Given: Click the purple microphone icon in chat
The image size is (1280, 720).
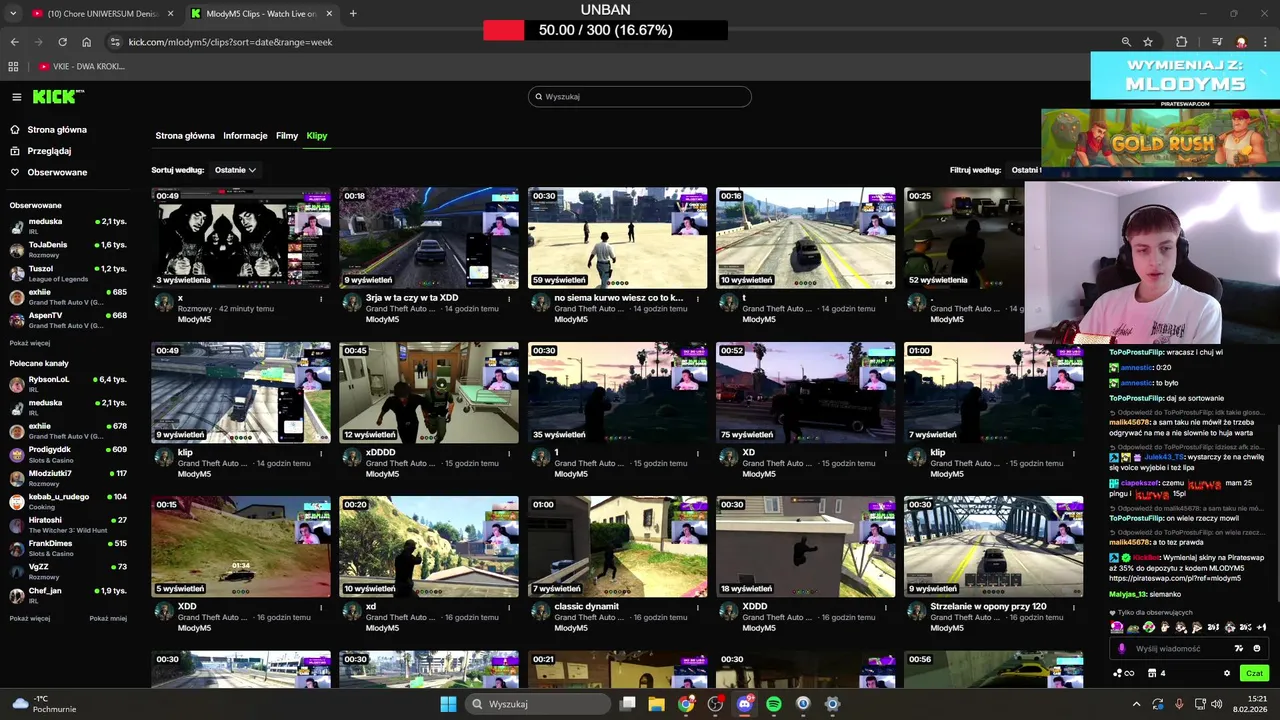Looking at the screenshot, I should click(x=1121, y=649).
